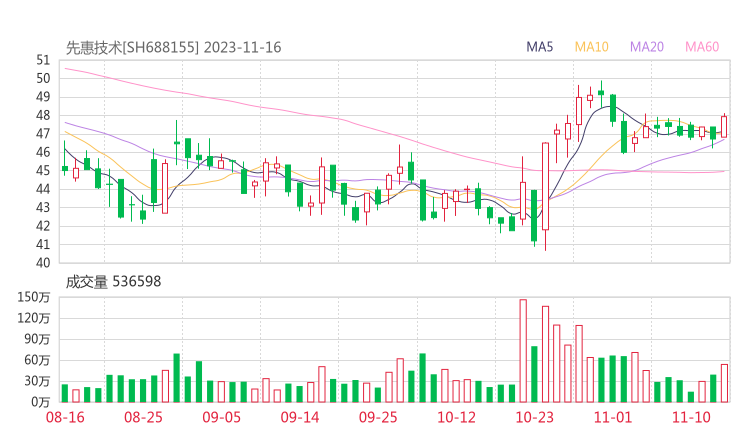
Task: Click the tall red candlestick reaching the 10-23 low
Action: click(546, 196)
